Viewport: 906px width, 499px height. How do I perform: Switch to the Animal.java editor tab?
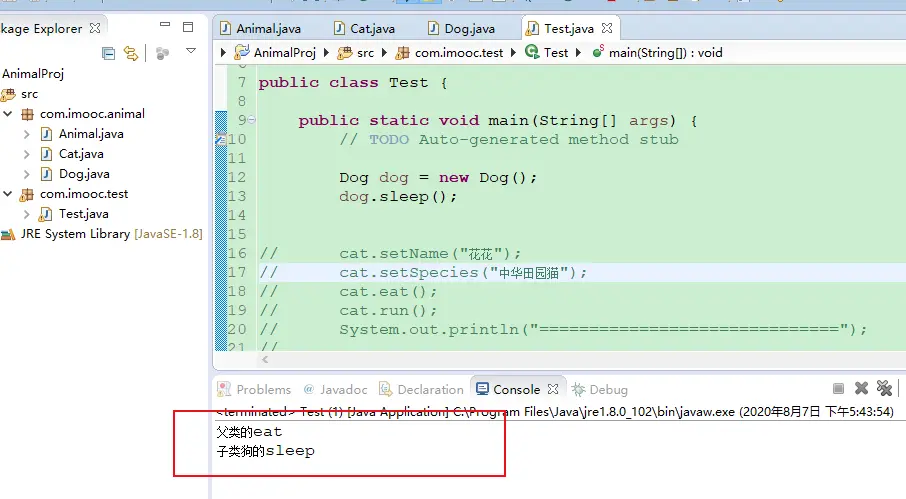[x=261, y=28]
